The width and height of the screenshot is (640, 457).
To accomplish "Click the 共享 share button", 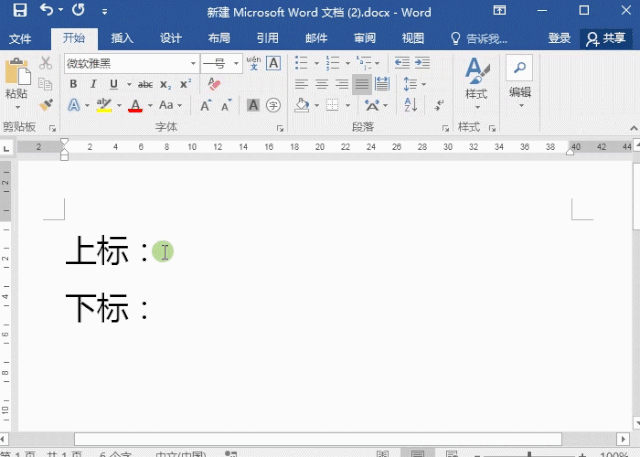I will [x=606, y=39].
